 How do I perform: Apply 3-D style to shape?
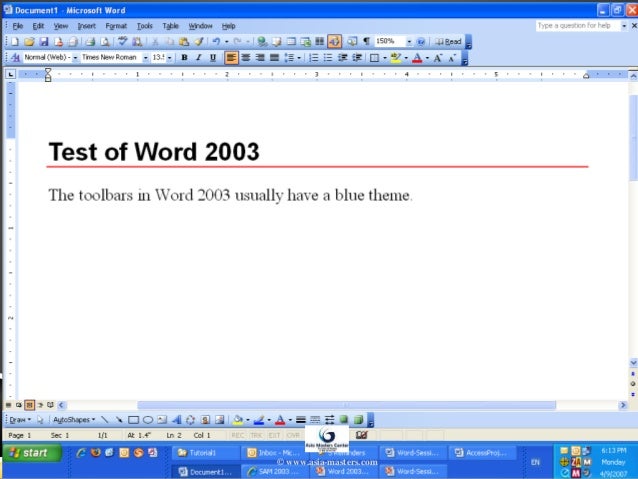pos(358,420)
